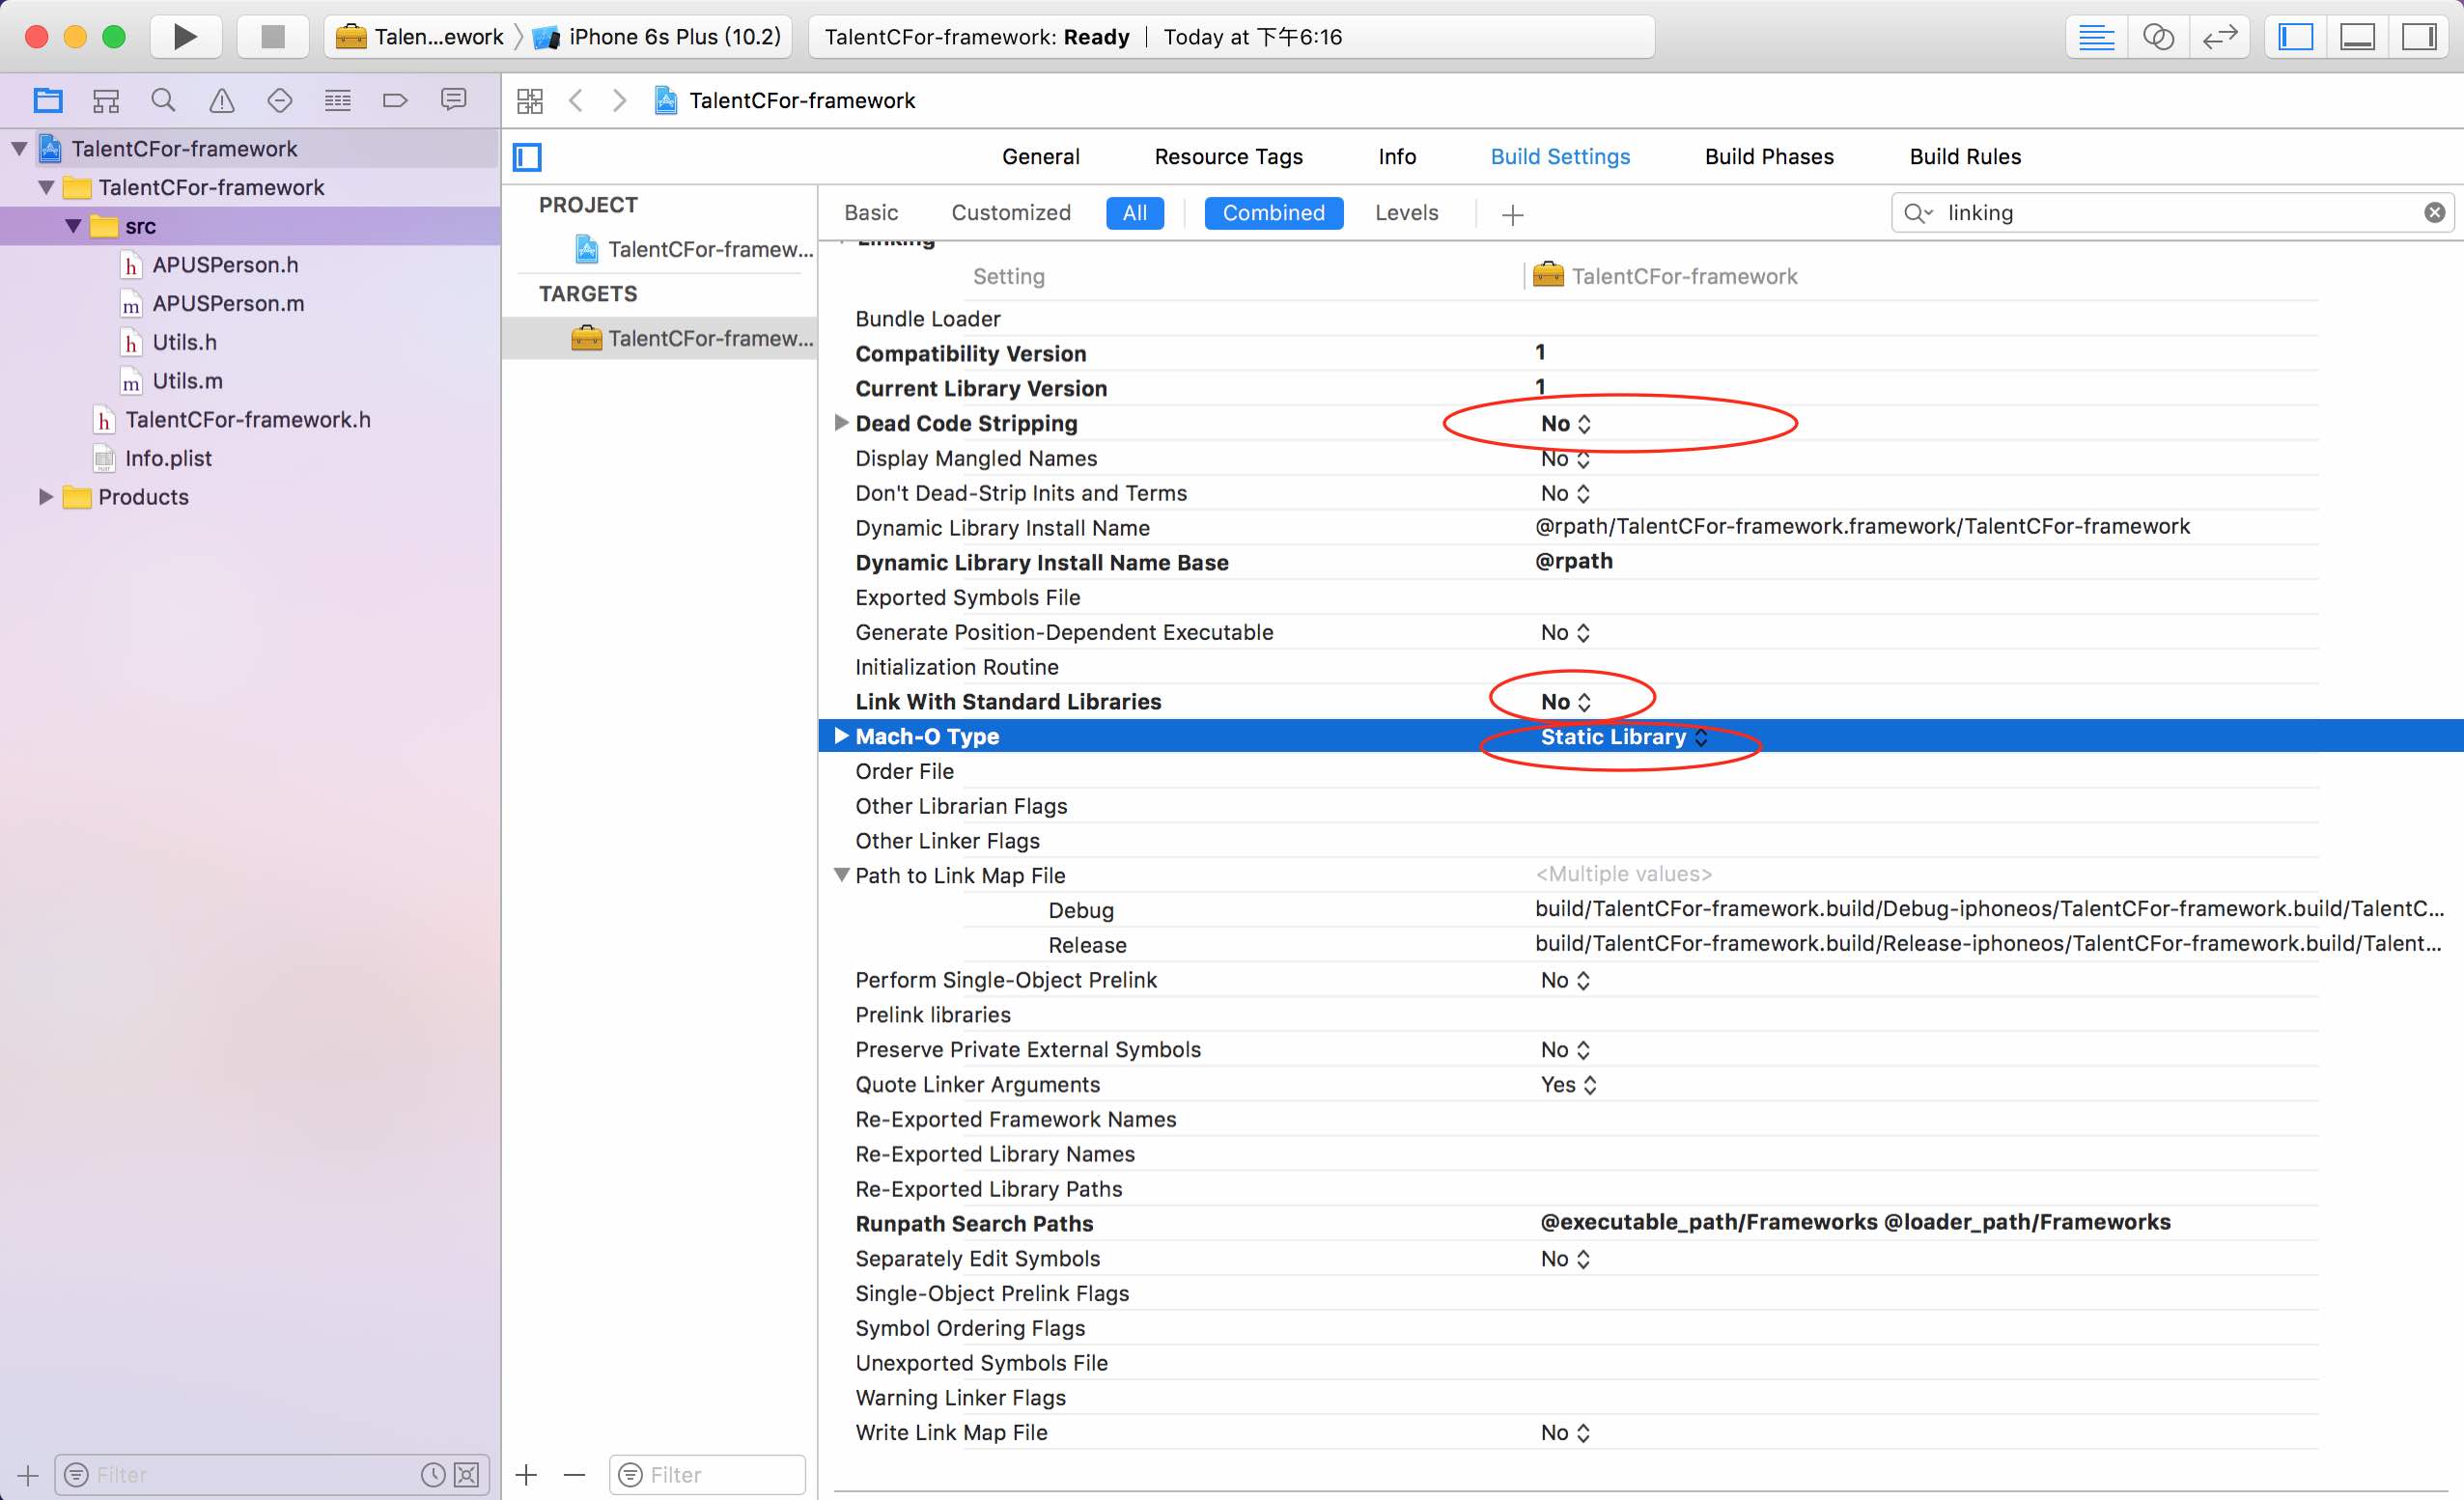The image size is (2464, 1500).
Task: Select the Levels view button
Action: tap(1406, 213)
